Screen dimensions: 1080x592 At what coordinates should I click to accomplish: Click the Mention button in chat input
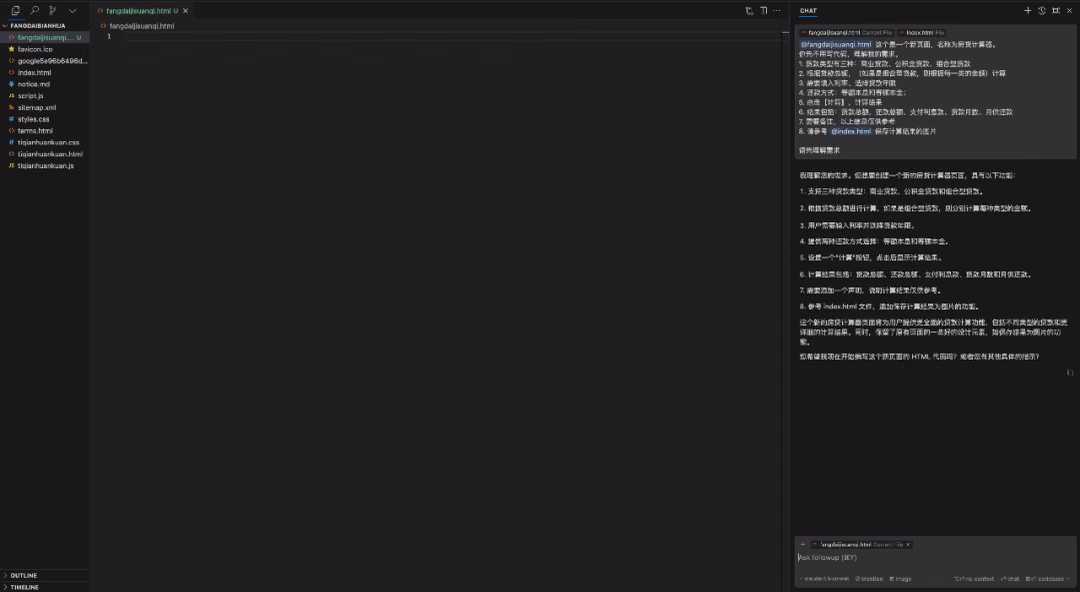(x=869, y=579)
